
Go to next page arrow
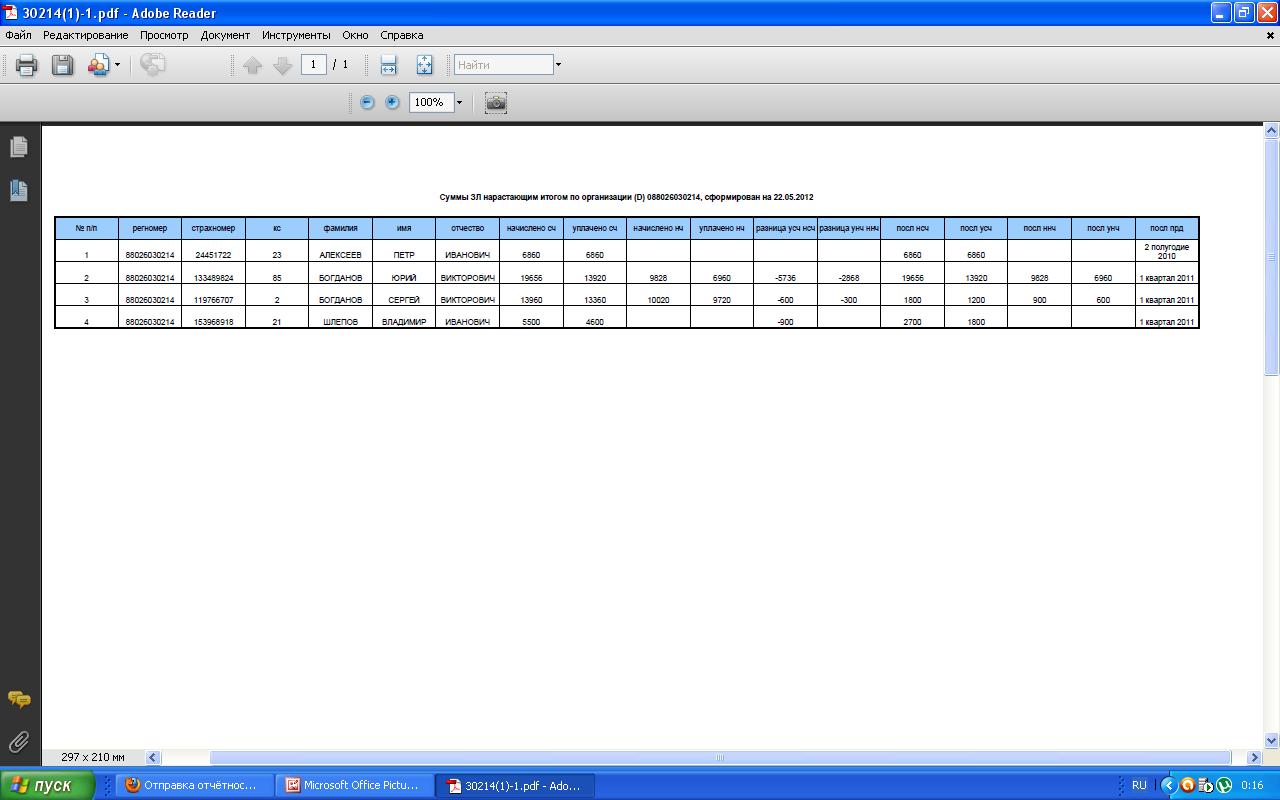283,65
